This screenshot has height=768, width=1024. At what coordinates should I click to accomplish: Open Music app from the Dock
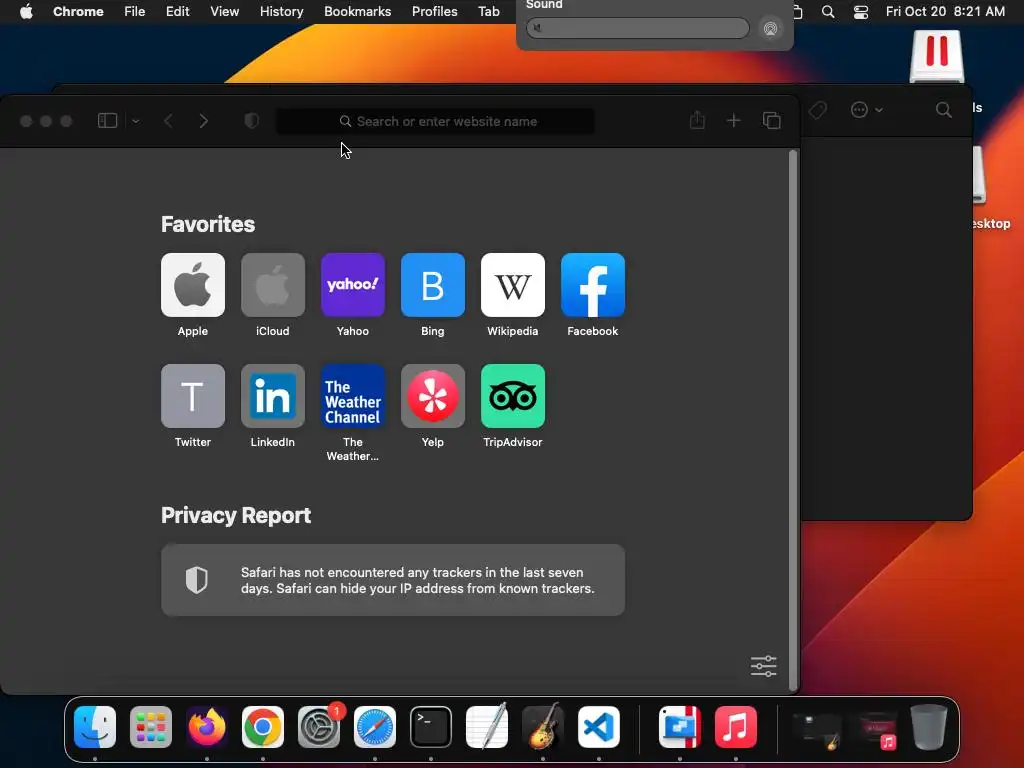click(736, 727)
